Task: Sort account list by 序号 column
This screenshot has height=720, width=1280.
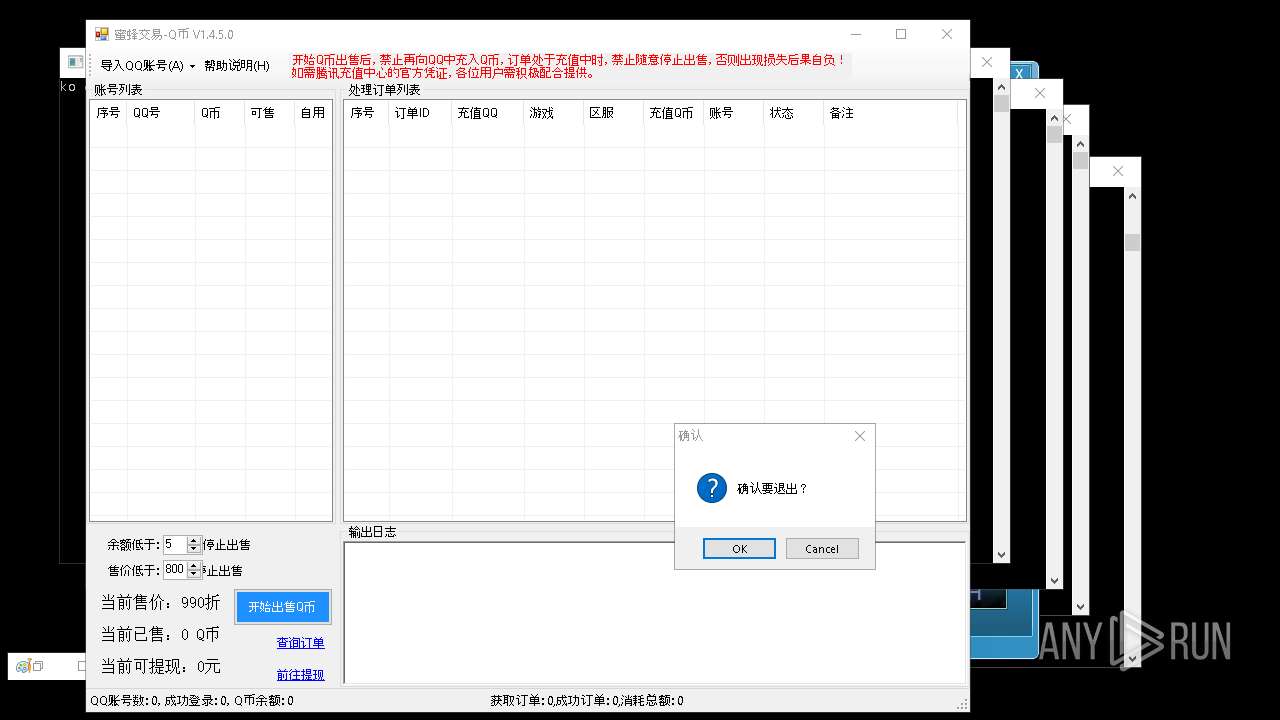Action: (x=109, y=113)
